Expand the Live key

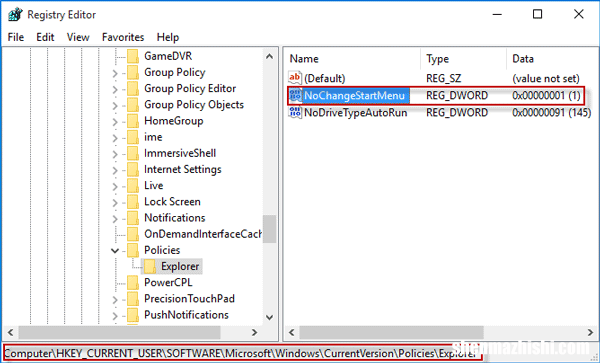(115, 186)
